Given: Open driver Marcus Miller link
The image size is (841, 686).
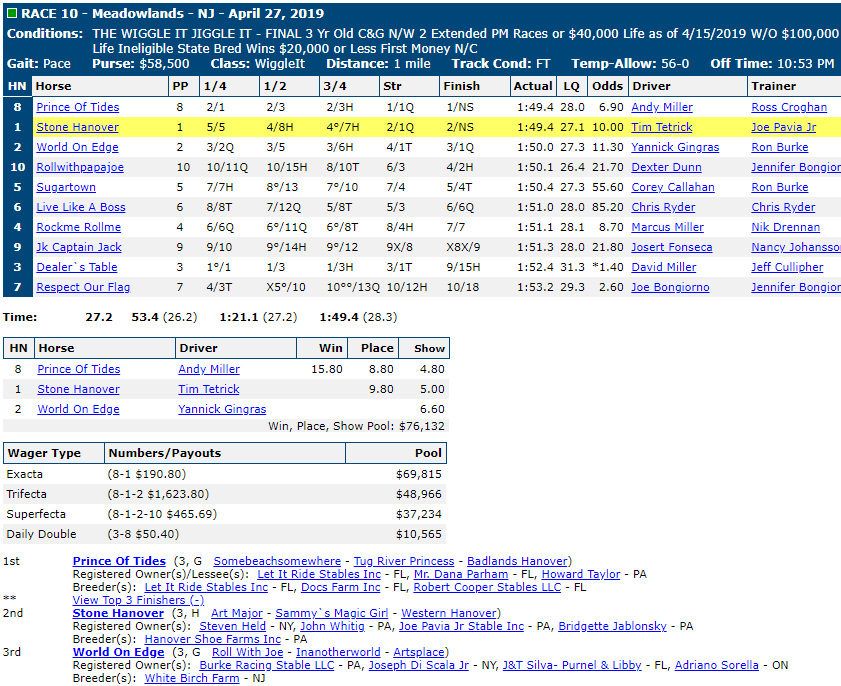Looking at the screenshot, I should click(667, 227).
